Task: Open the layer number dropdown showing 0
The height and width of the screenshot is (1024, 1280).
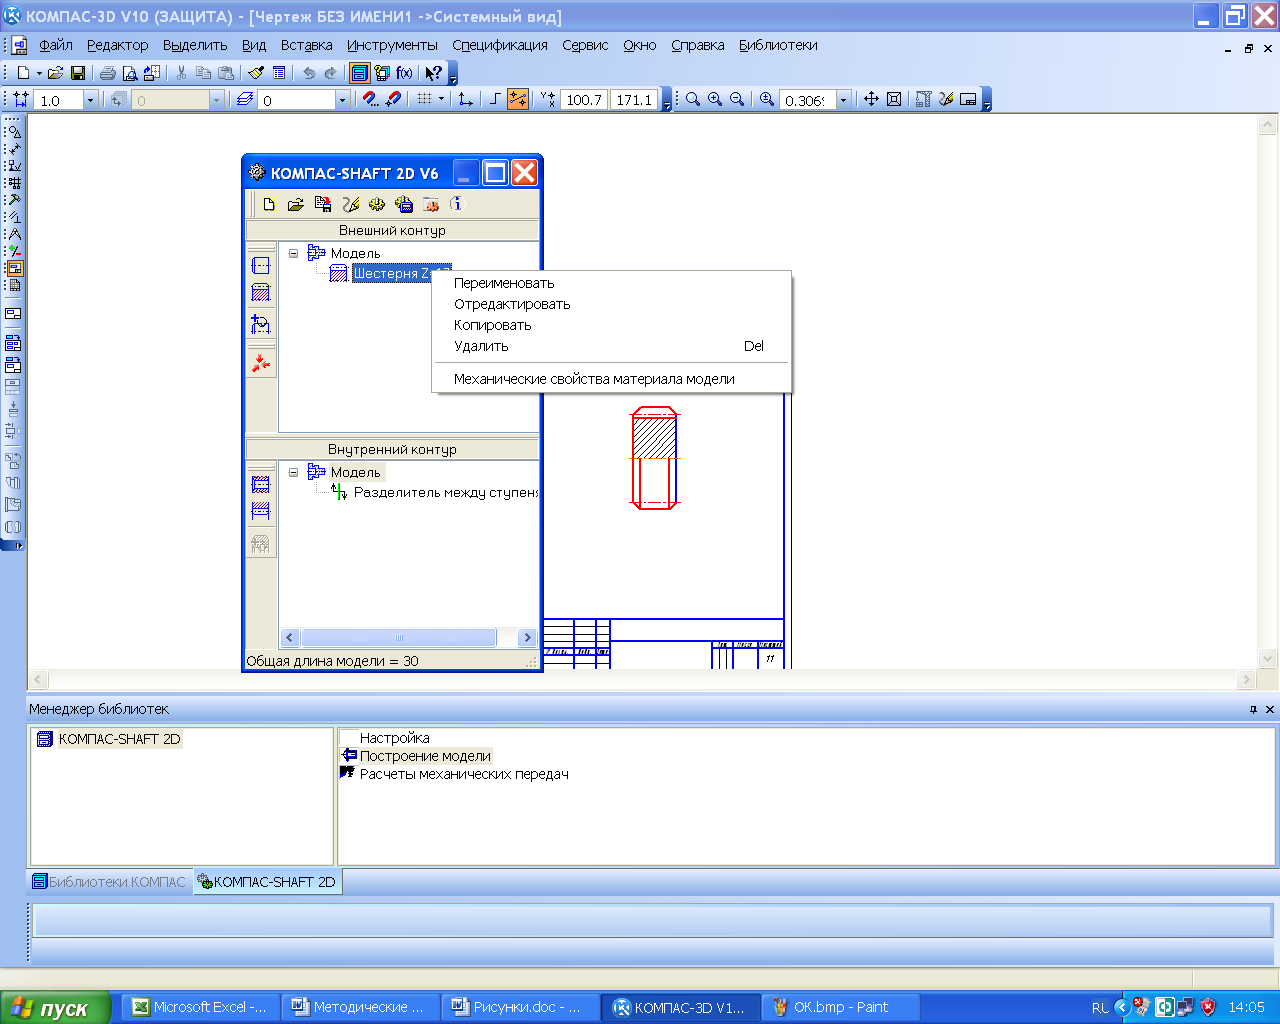Action: coord(342,100)
